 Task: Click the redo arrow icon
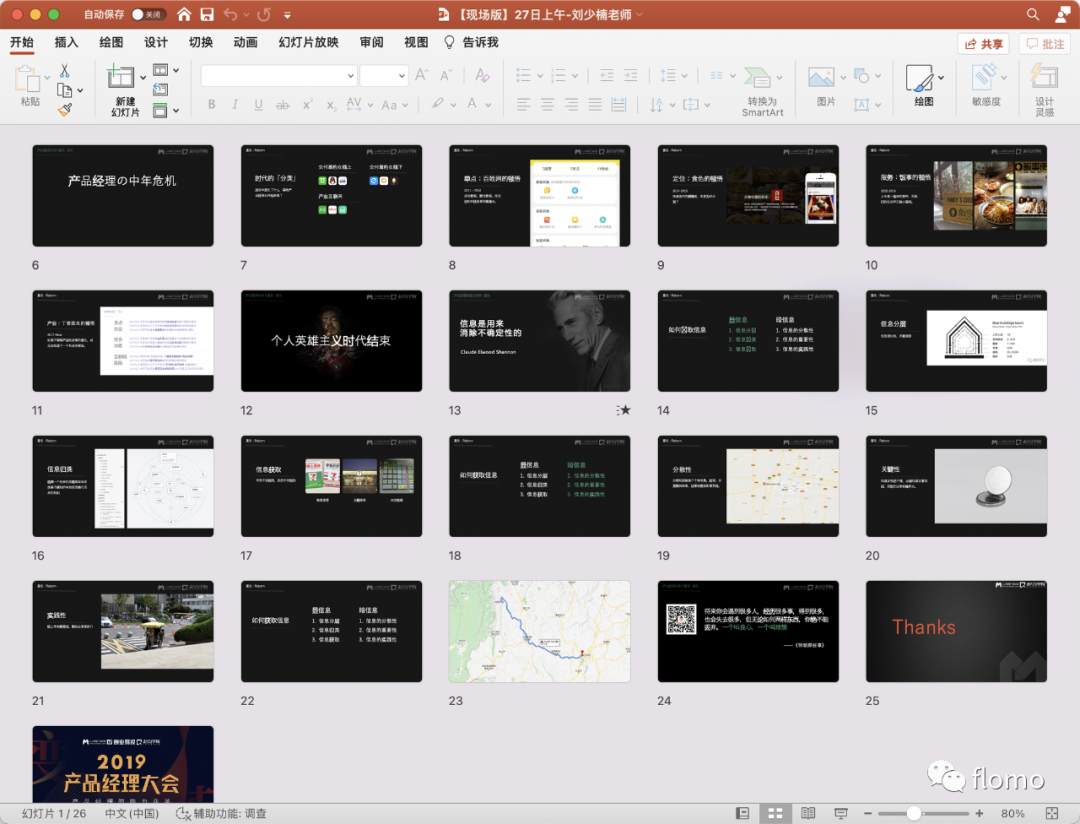264,14
